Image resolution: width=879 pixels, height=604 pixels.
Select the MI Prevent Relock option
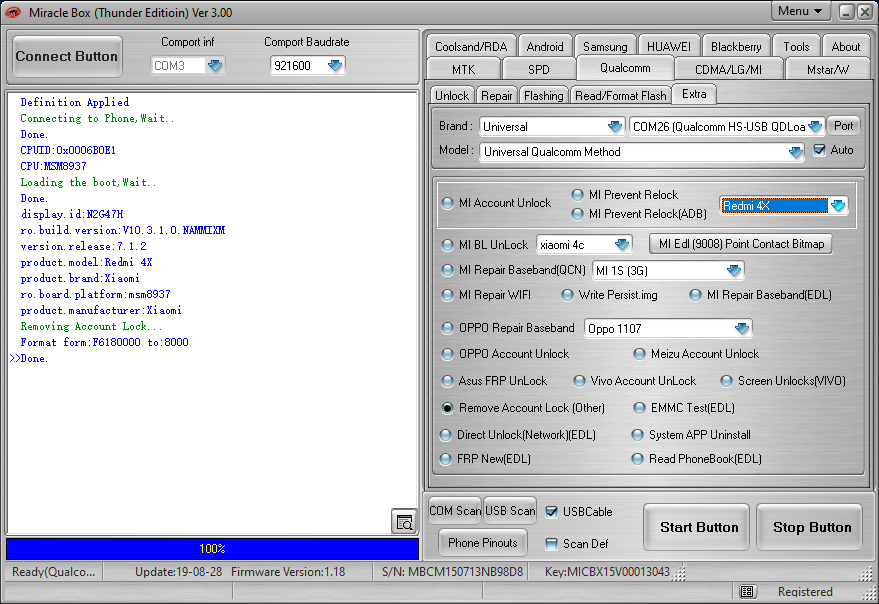point(577,195)
